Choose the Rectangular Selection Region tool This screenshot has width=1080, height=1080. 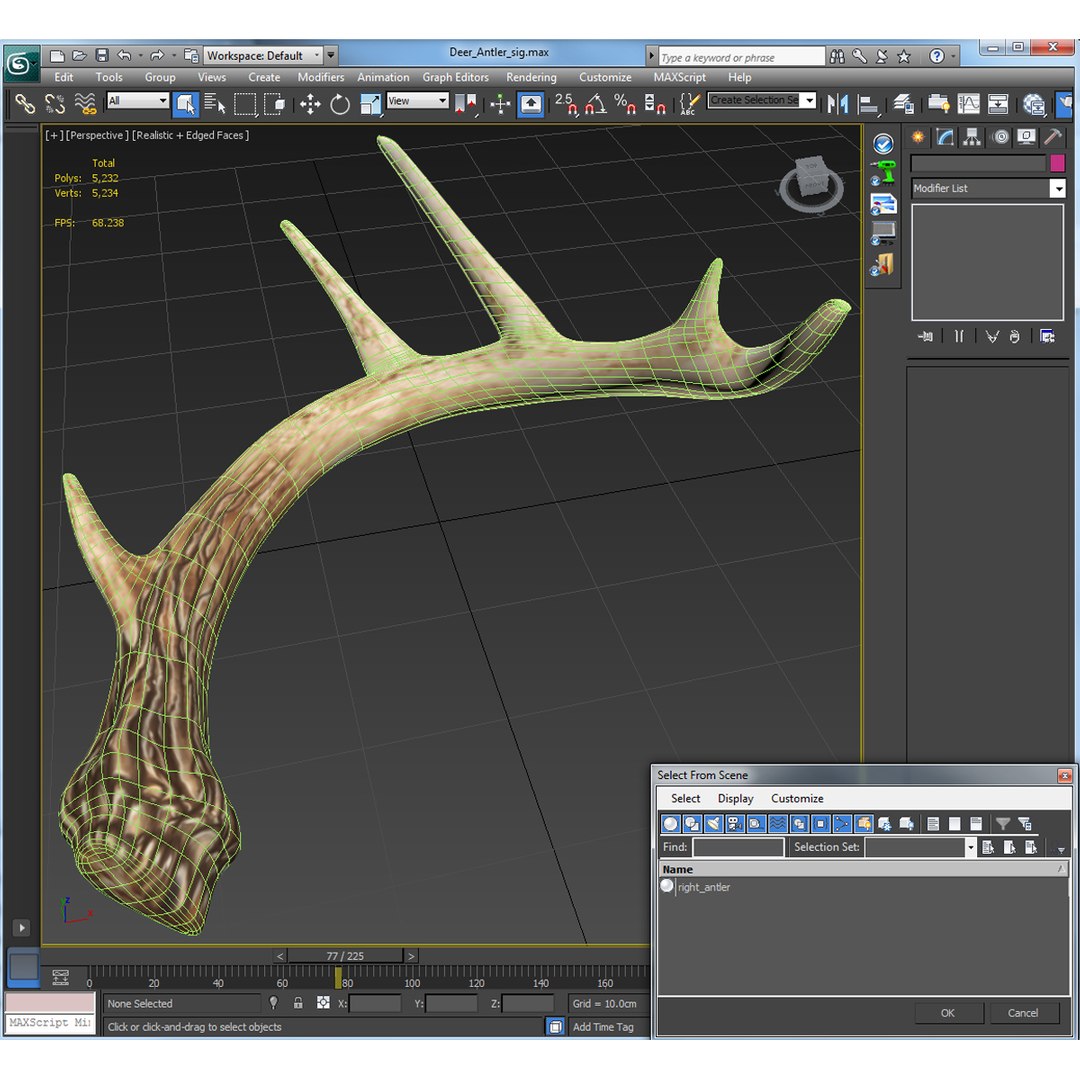pos(245,104)
